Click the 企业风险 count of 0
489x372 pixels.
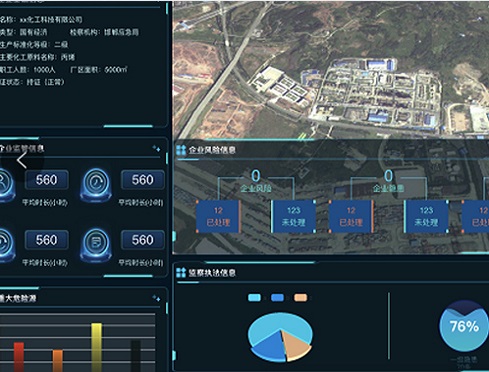[256, 176]
